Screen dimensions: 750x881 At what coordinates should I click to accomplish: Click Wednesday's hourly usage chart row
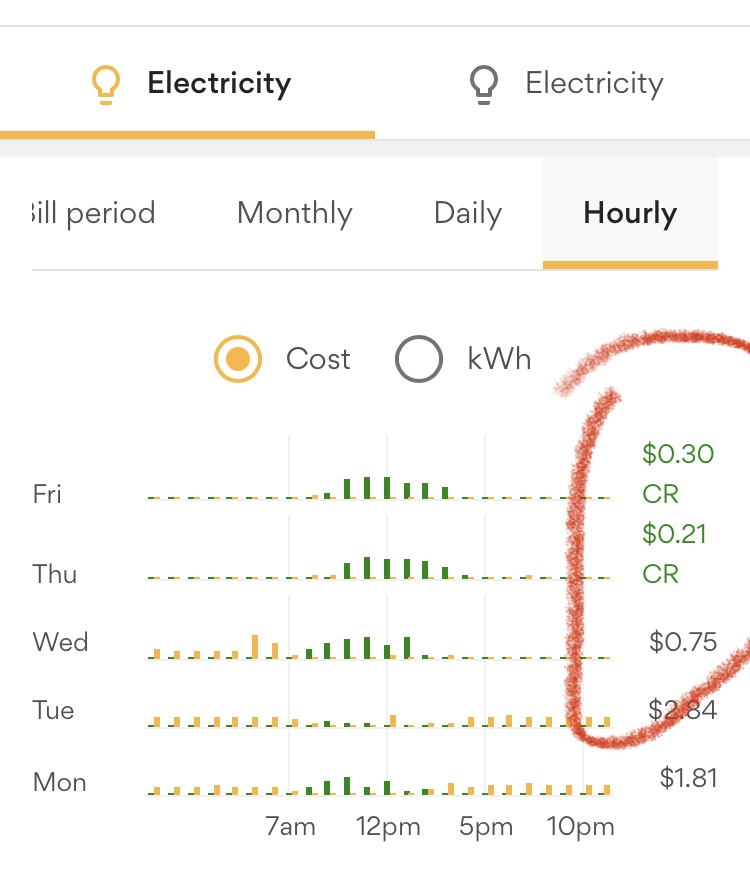pos(378,646)
